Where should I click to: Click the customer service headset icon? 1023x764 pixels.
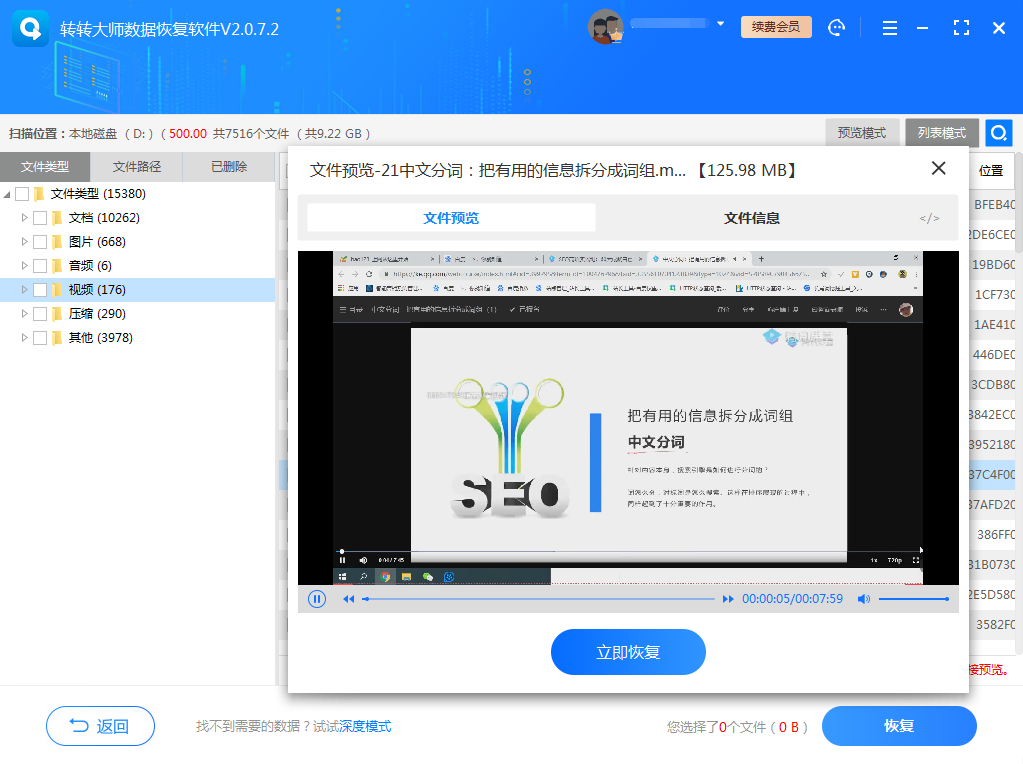pyautogui.click(x=837, y=27)
